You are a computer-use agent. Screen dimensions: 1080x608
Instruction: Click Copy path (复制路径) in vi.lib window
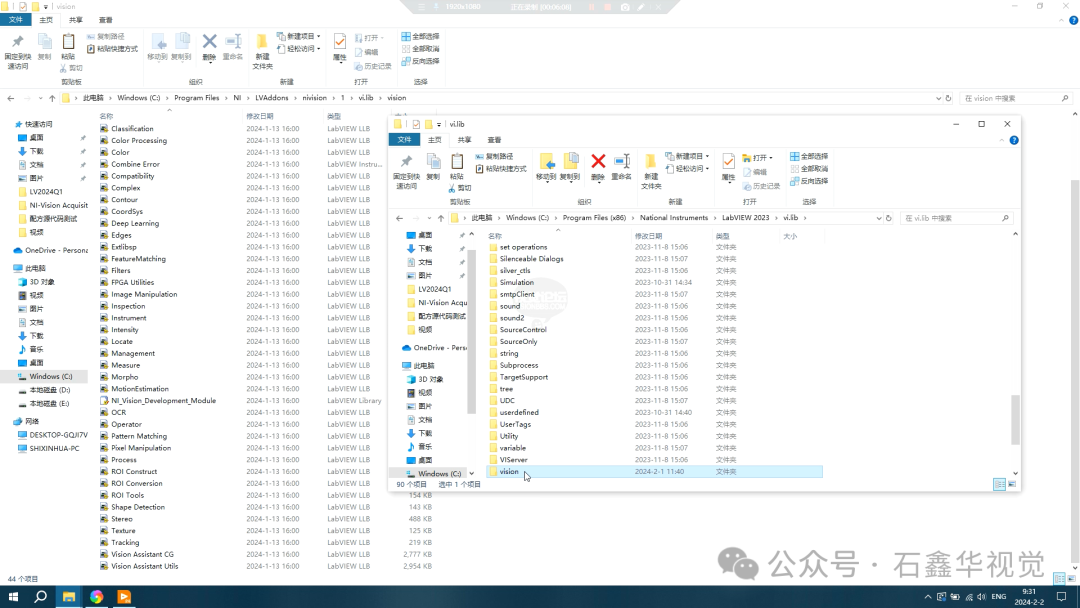click(x=495, y=156)
